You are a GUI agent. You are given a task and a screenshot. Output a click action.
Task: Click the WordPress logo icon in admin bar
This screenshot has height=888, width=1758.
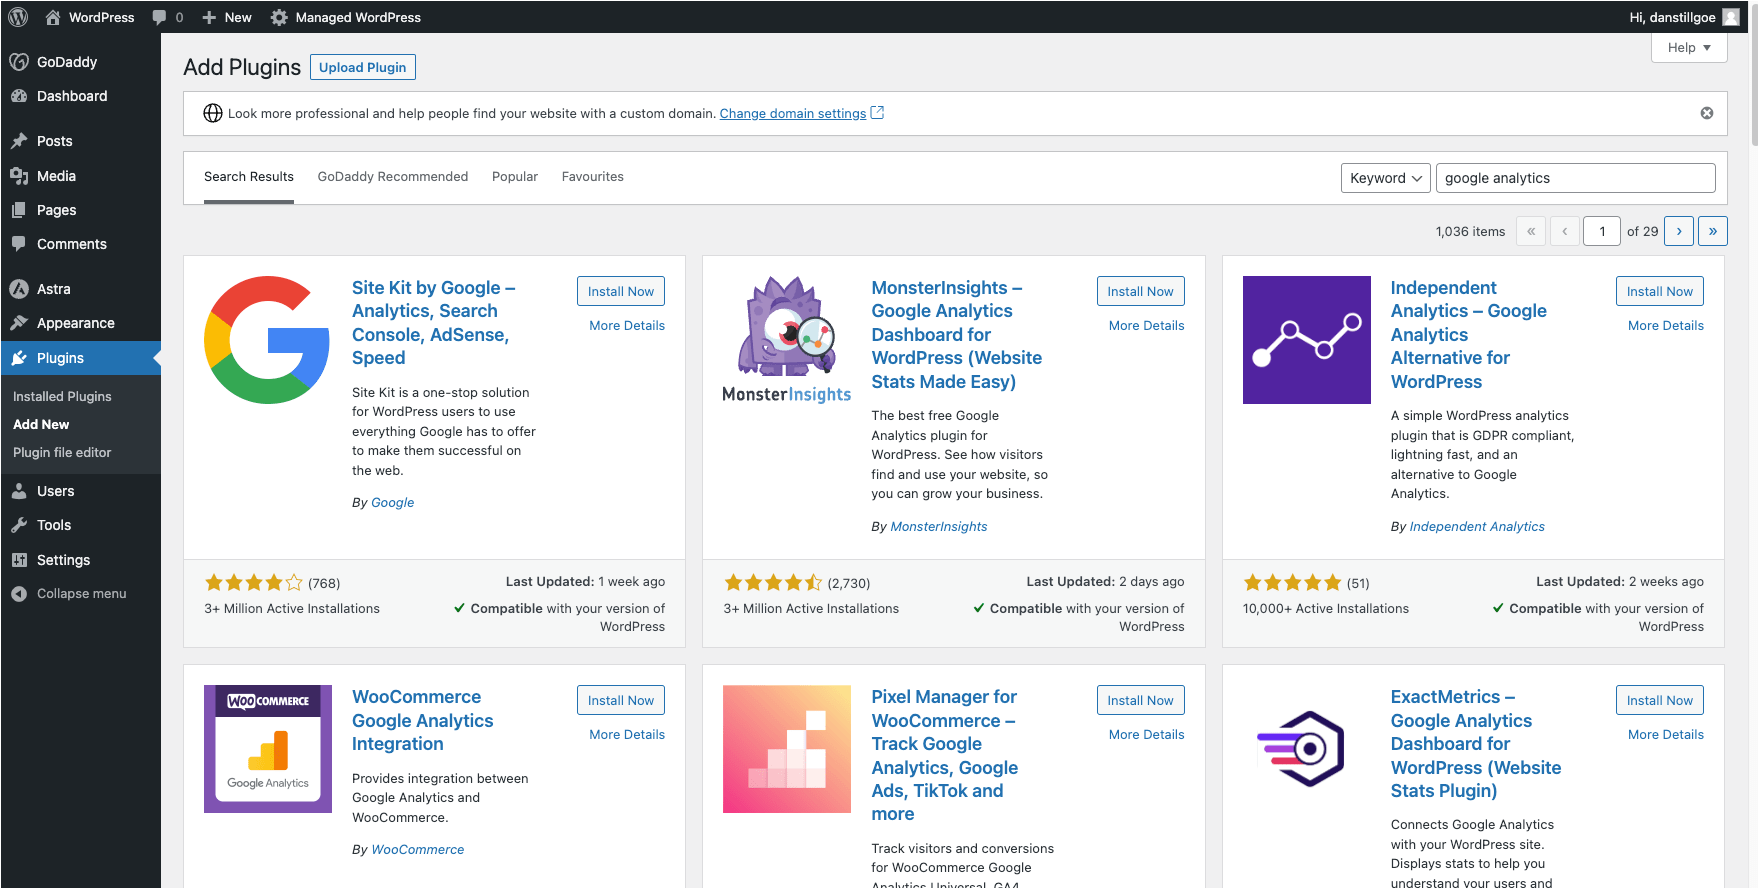(18, 17)
